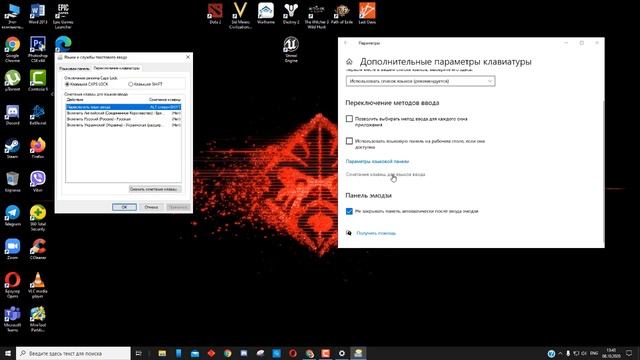Select the VLC media player icon

(x=38, y=285)
